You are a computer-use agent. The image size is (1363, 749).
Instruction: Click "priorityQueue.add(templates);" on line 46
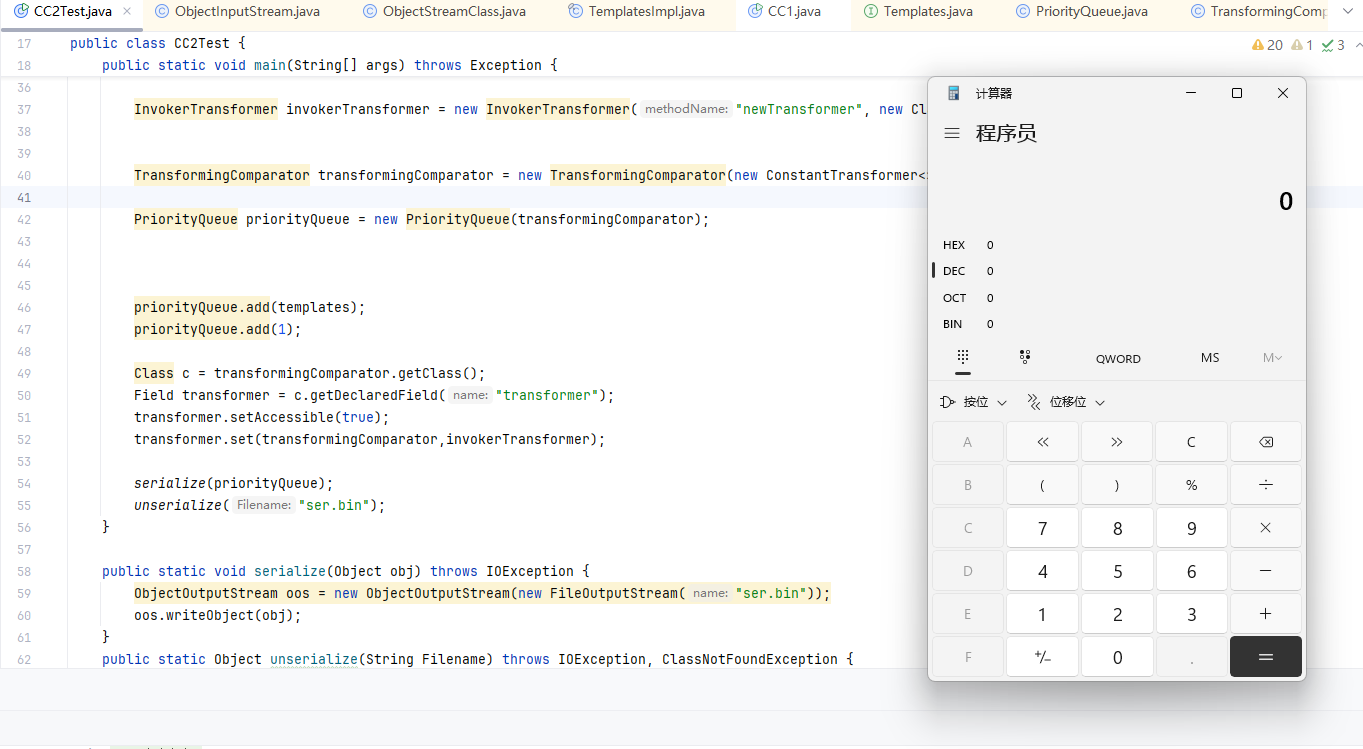pyautogui.click(x=250, y=307)
